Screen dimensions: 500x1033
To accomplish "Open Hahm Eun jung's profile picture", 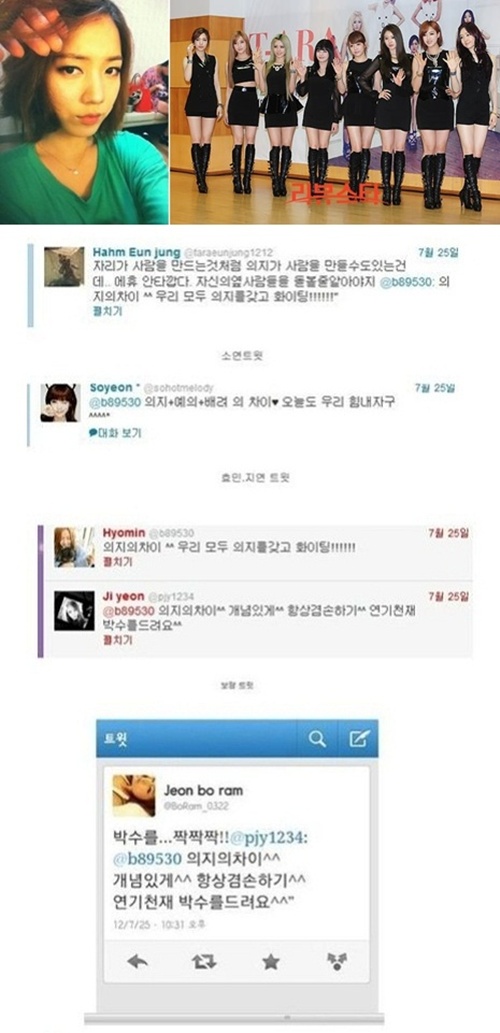I will (65, 267).
